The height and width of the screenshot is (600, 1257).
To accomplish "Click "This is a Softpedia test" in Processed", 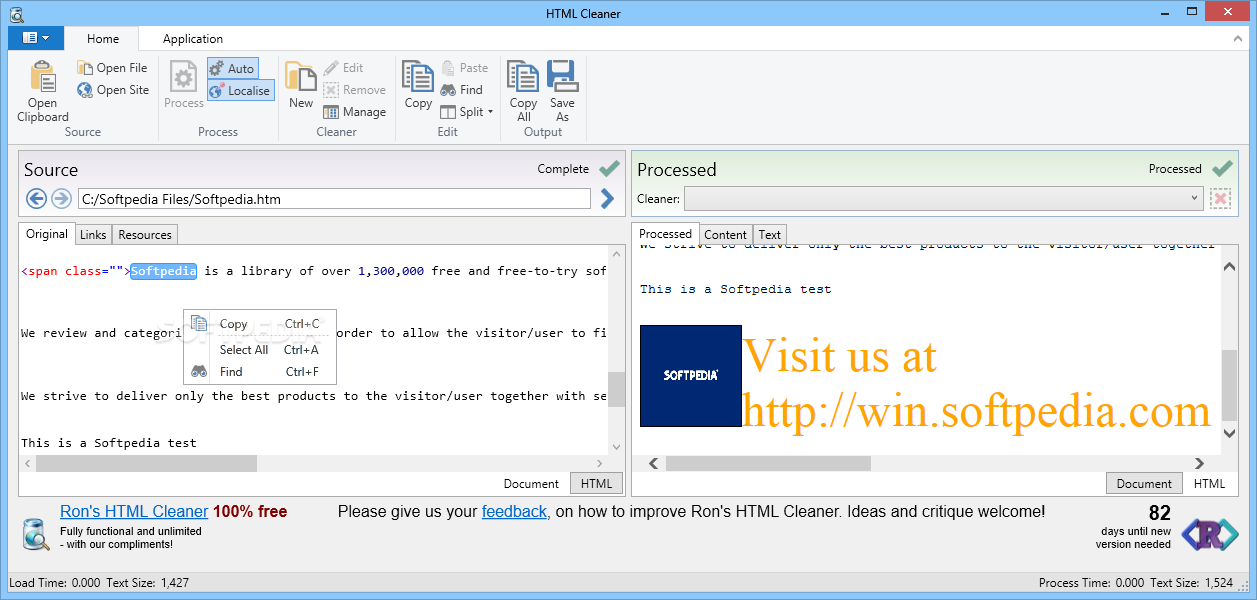I will 736,289.
